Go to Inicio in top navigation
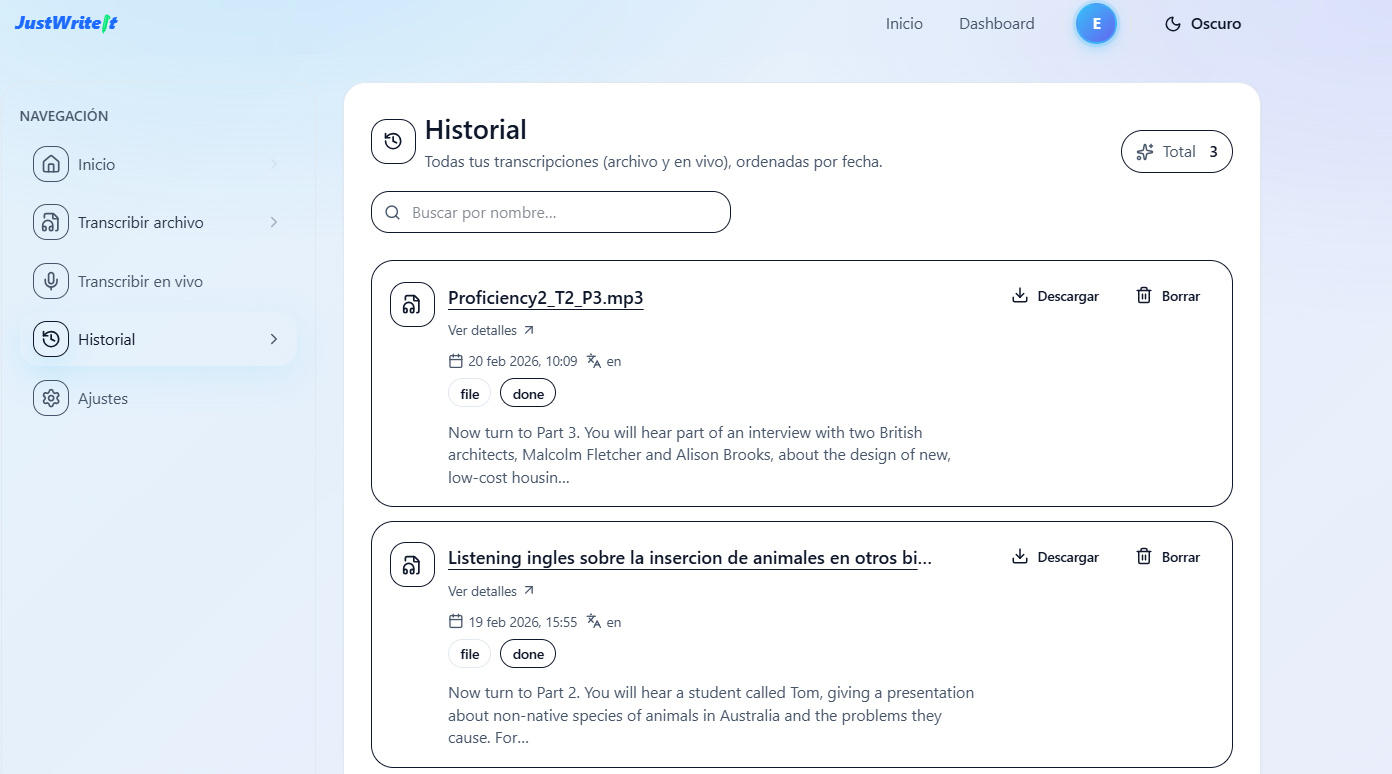 tap(904, 24)
